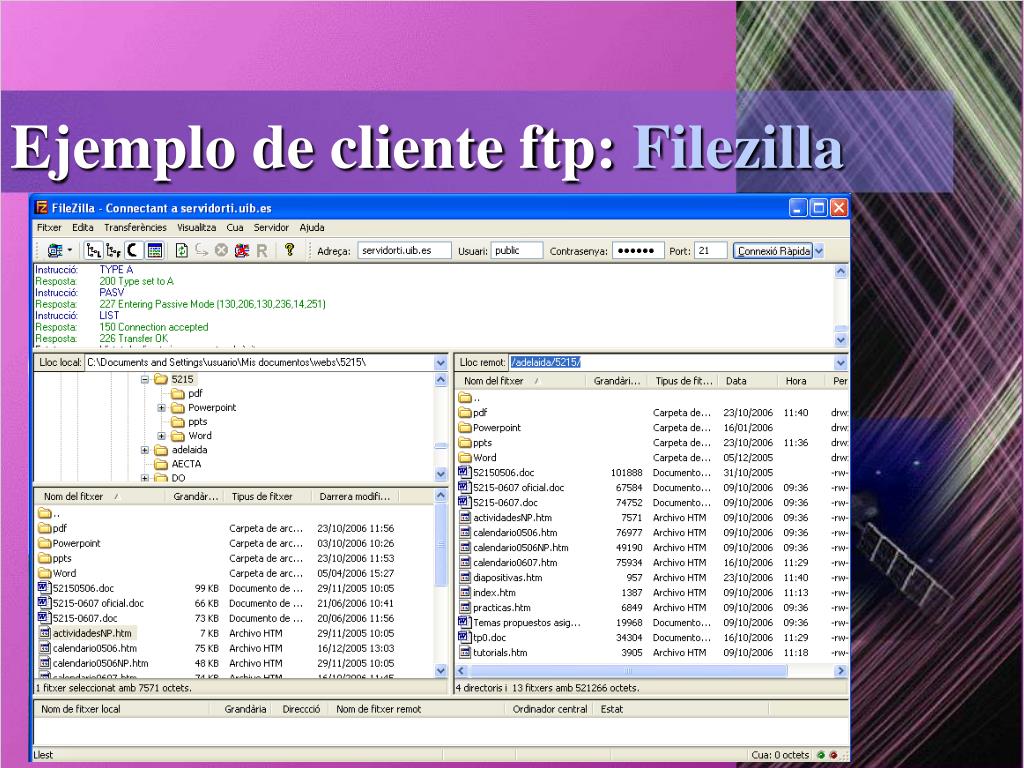
Task: Open the Cua menu
Action: click(235, 227)
